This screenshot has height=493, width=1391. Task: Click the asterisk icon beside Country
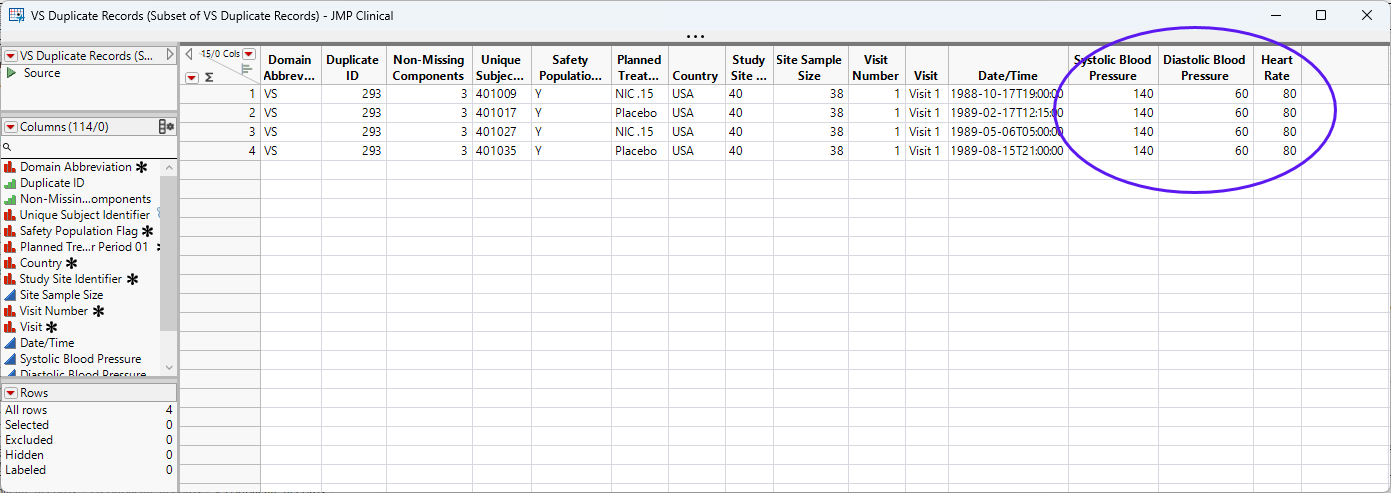tap(71, 263)
